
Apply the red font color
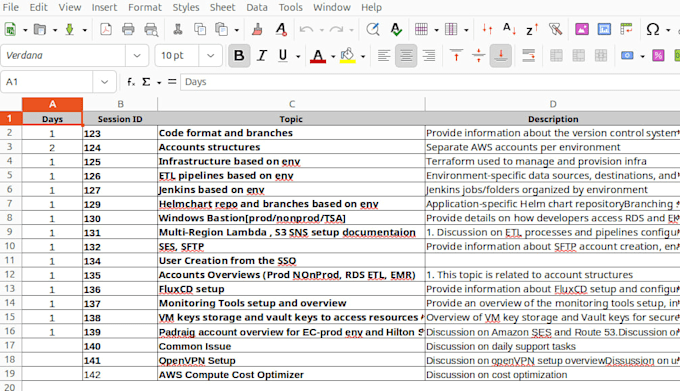[318, 55]
